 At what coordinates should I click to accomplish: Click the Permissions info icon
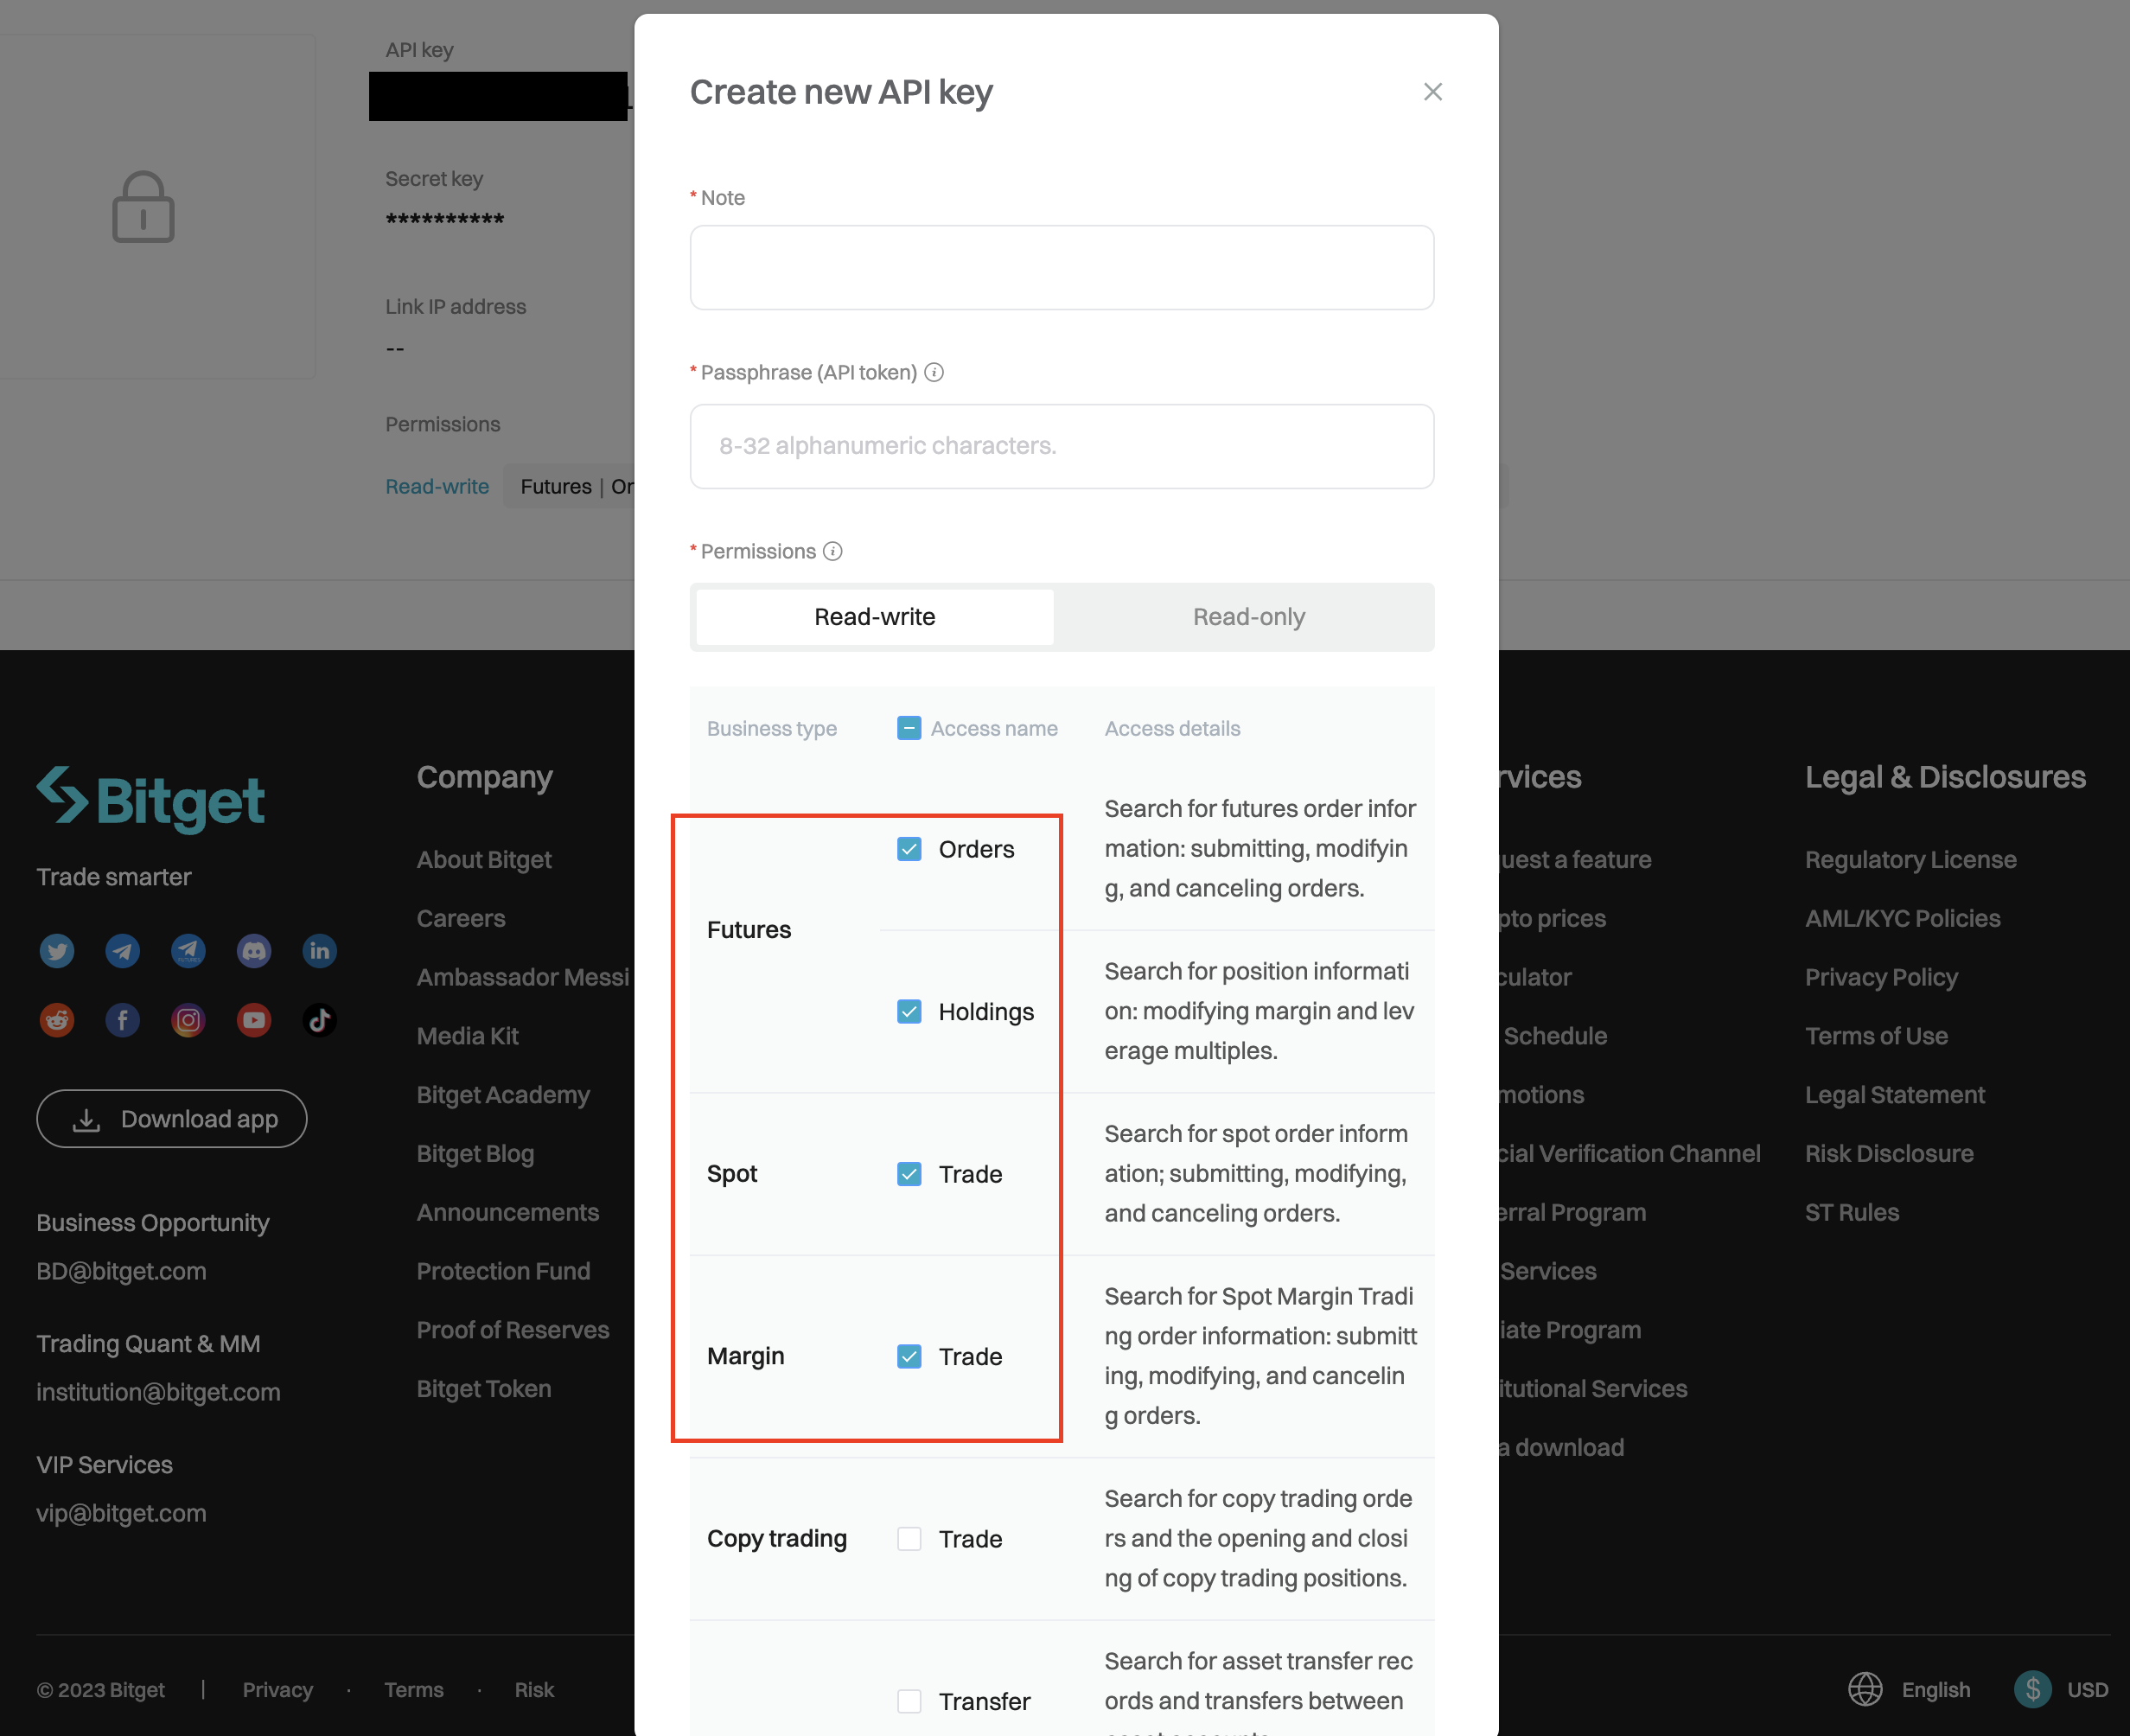point(832,551)
